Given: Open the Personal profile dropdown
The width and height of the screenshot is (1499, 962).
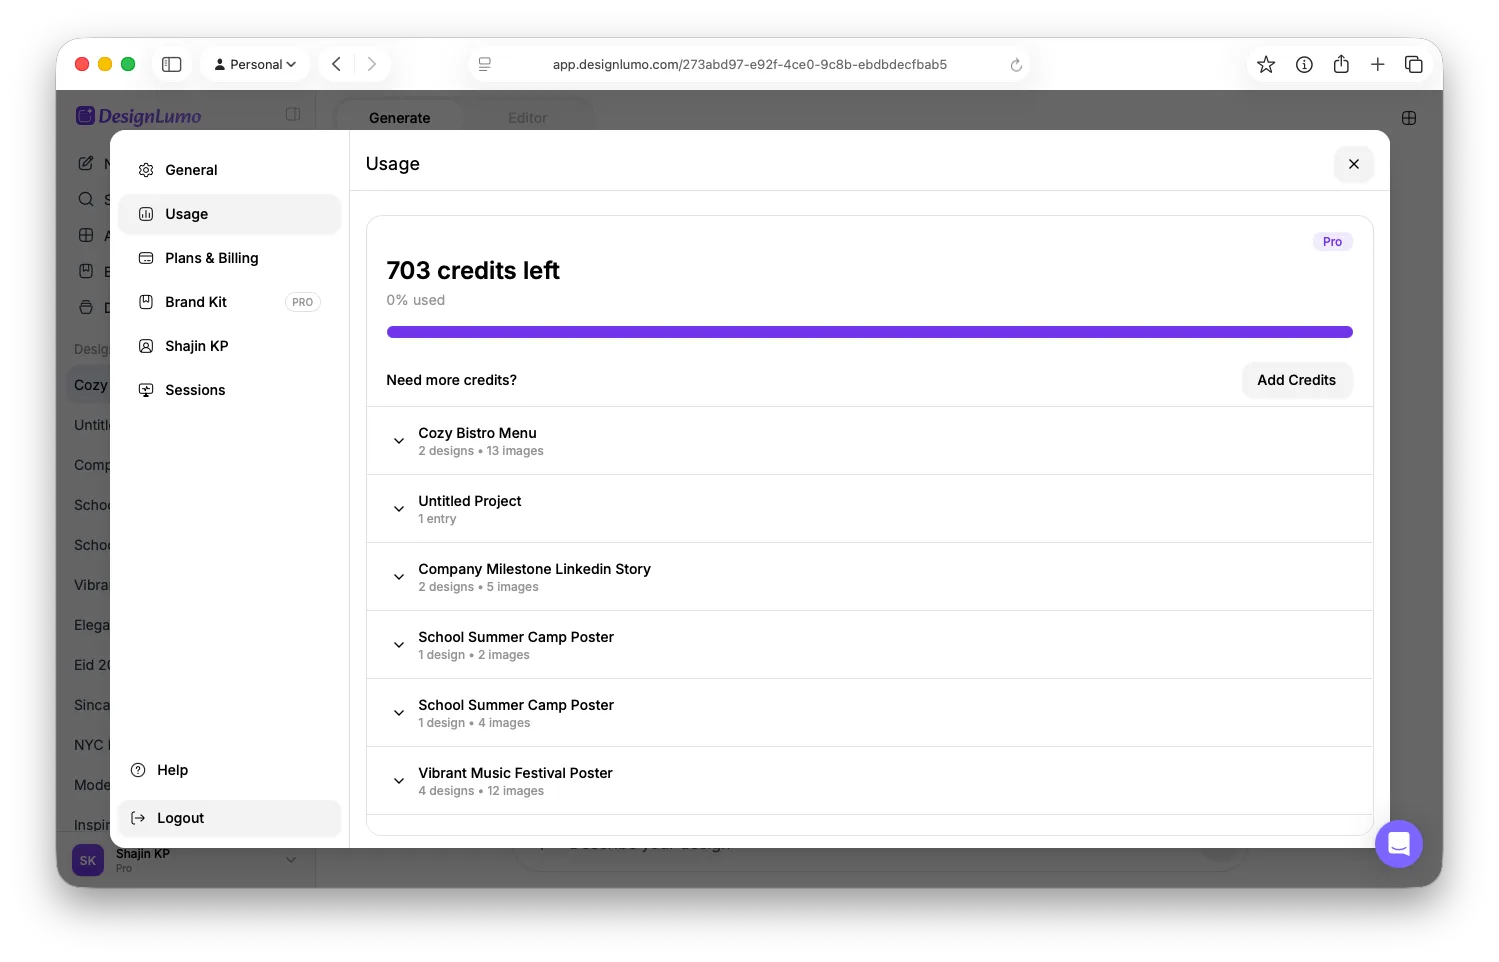Looking at the screenshot, I should click(x=255, y=64).
